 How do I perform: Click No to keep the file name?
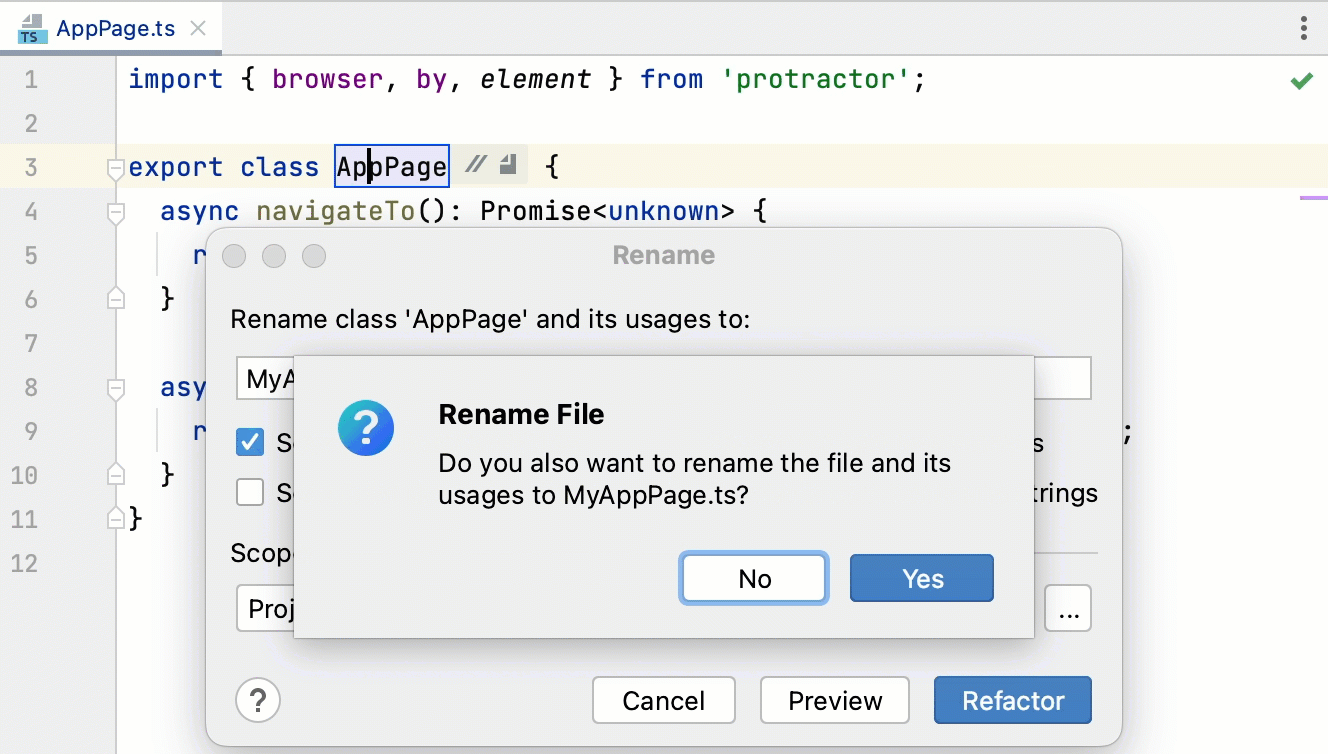pos(754,579)
